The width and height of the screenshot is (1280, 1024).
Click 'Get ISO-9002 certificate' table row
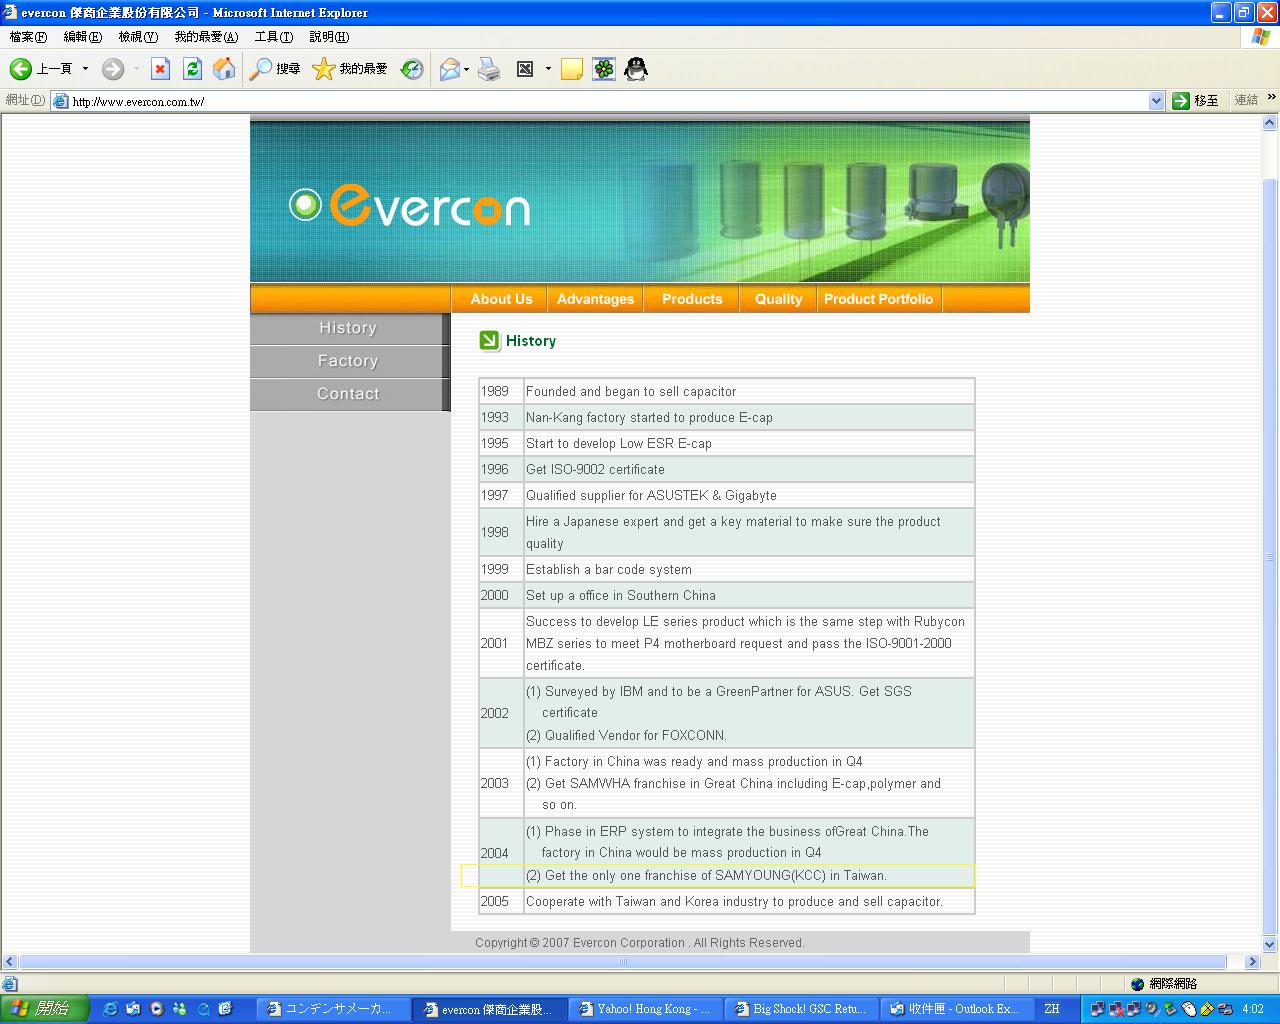tap(727, 470)
